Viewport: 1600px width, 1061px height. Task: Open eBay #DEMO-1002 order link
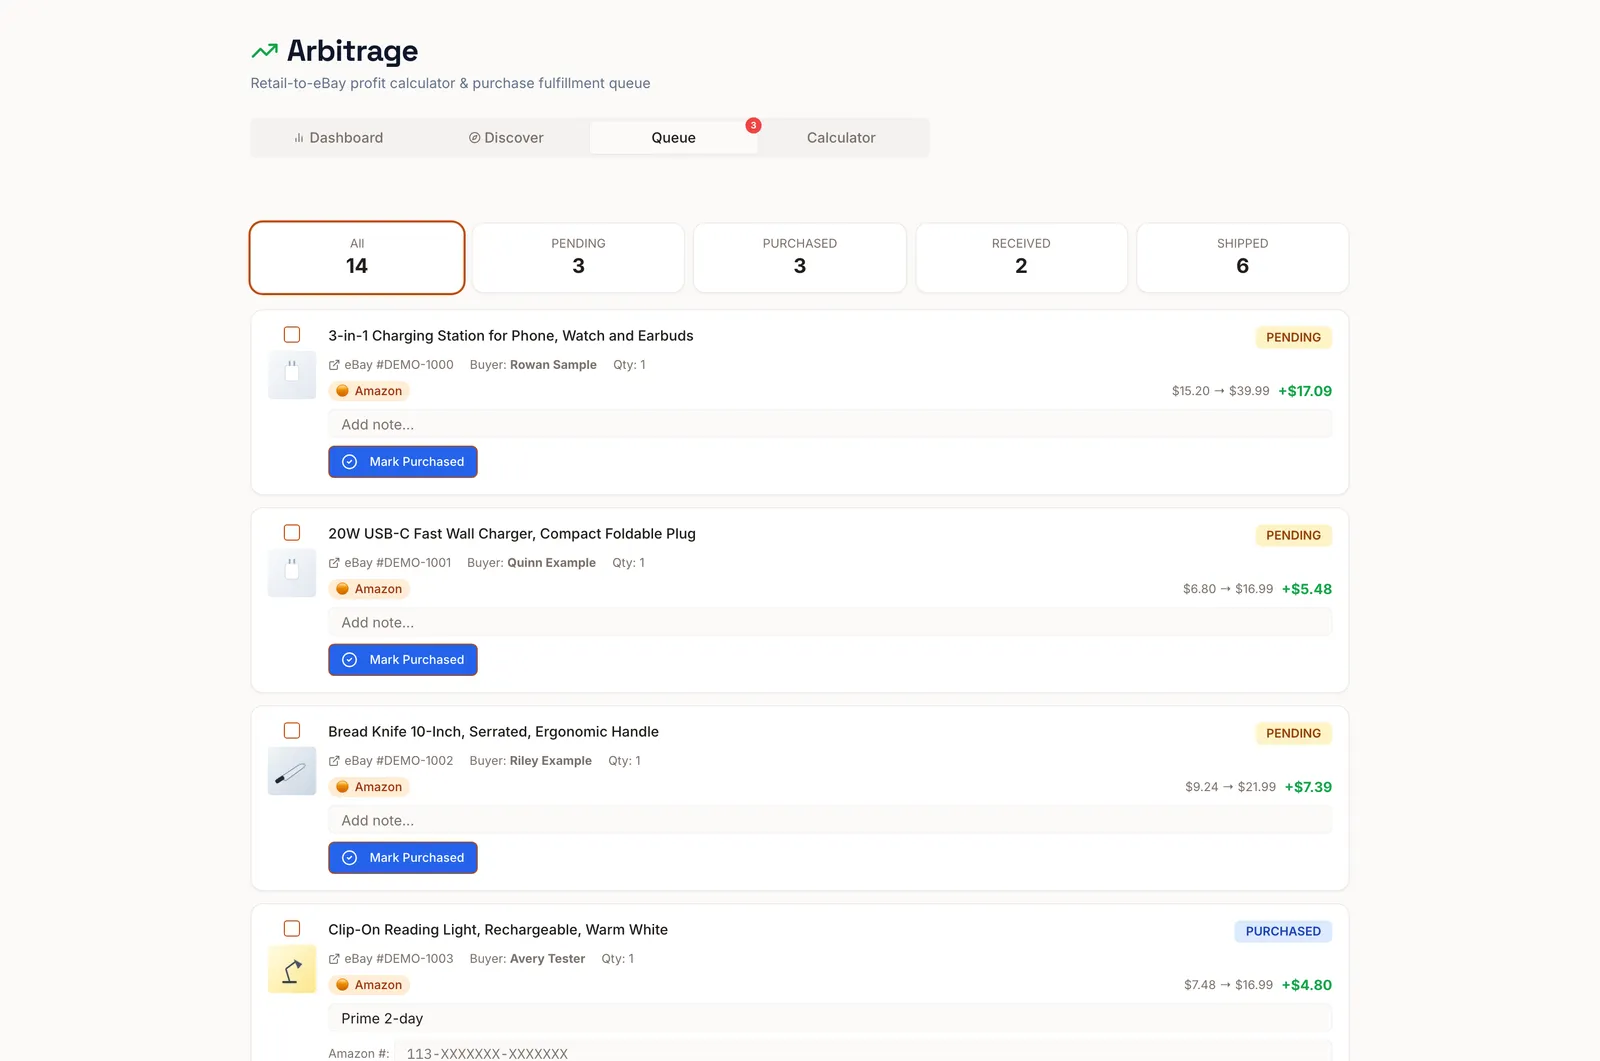point(399,761)
